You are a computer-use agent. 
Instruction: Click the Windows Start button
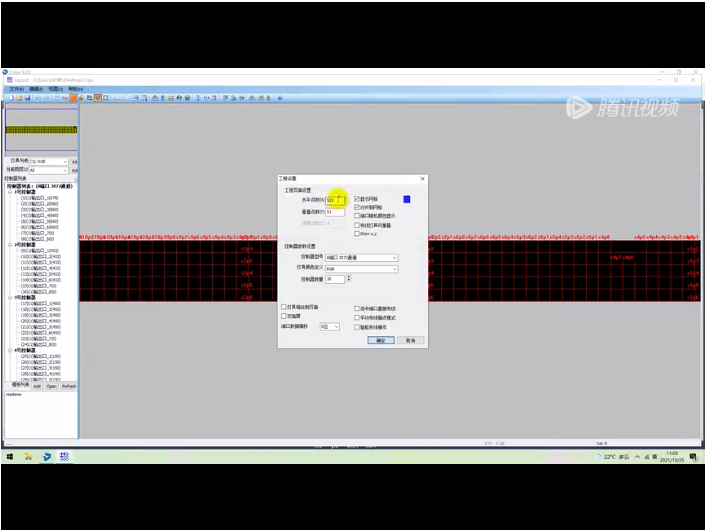click(9, 456)
